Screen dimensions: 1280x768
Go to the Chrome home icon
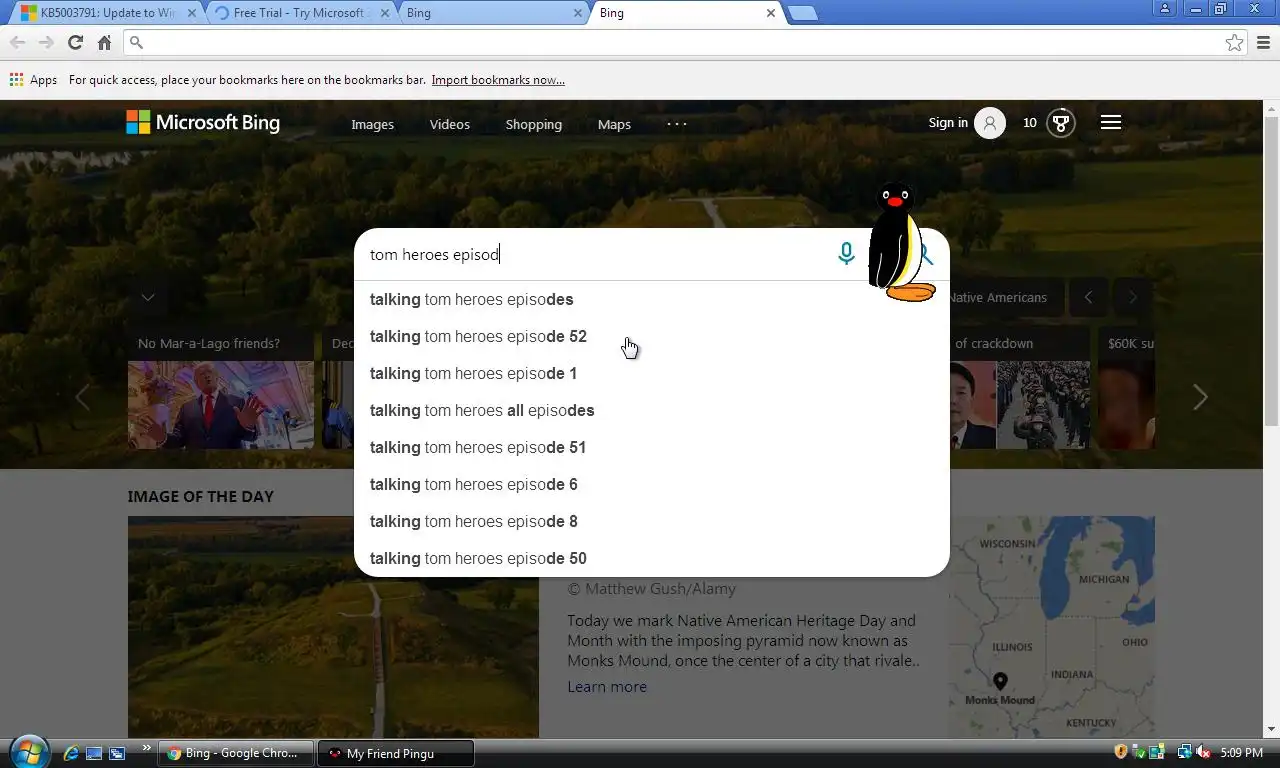104,42
